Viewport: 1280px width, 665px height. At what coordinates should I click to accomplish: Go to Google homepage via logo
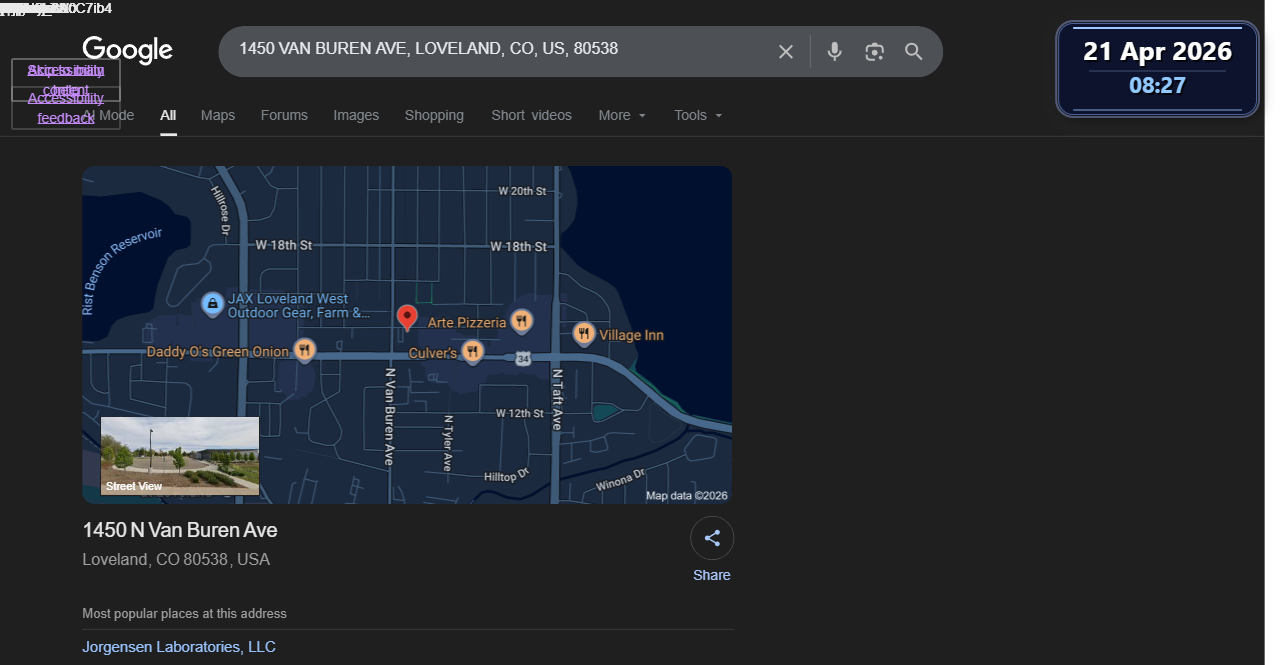128,50
